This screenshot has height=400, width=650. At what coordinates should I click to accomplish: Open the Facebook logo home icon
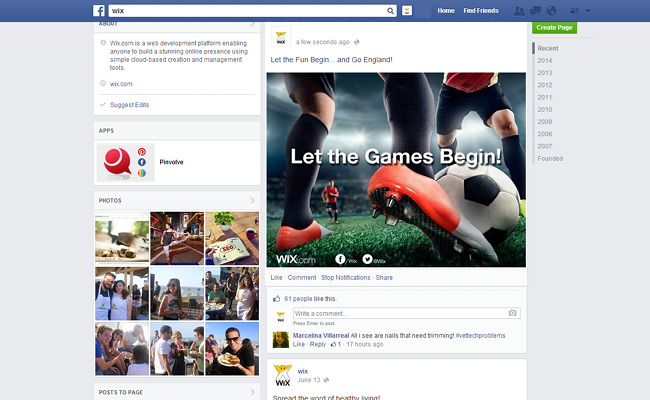pos(99,10)
